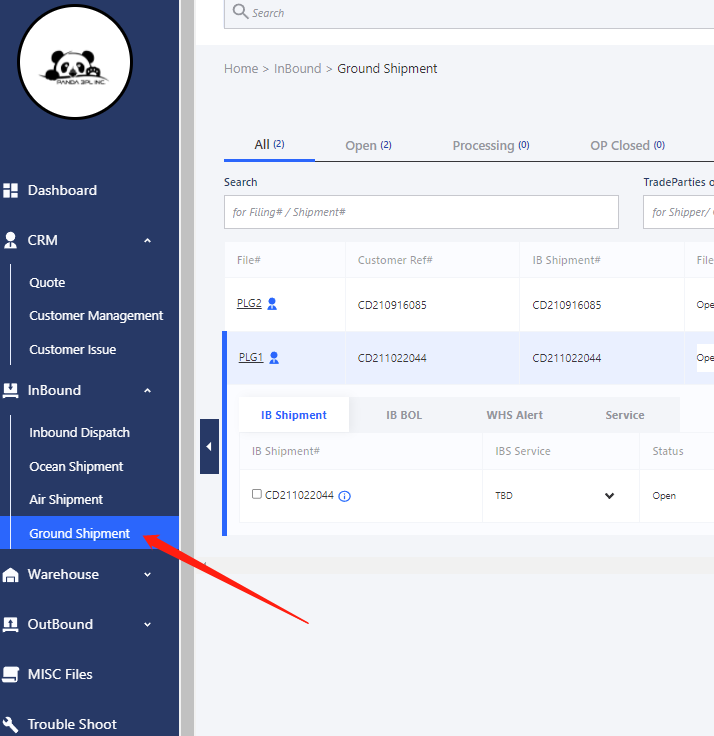Viewport: 714px width, 736px height.
Task: Expand the OutBound menu section
Action: pos(147,624)
